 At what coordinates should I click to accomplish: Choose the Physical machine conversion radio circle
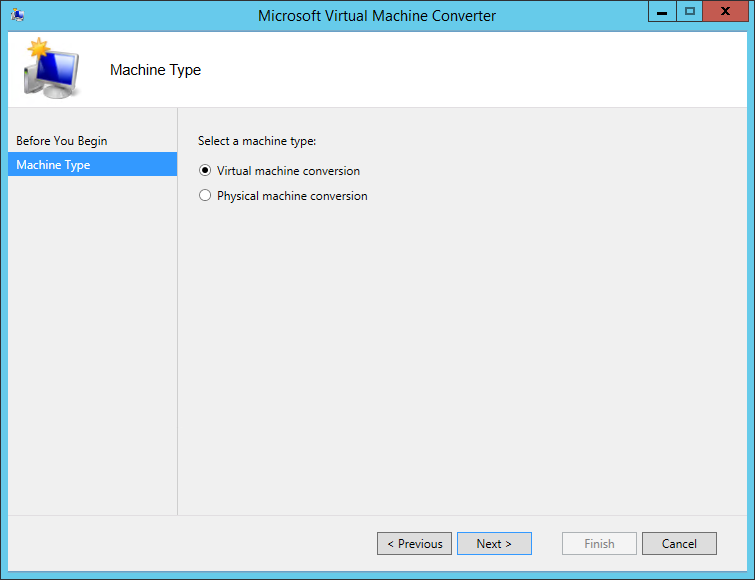[206, 196]
